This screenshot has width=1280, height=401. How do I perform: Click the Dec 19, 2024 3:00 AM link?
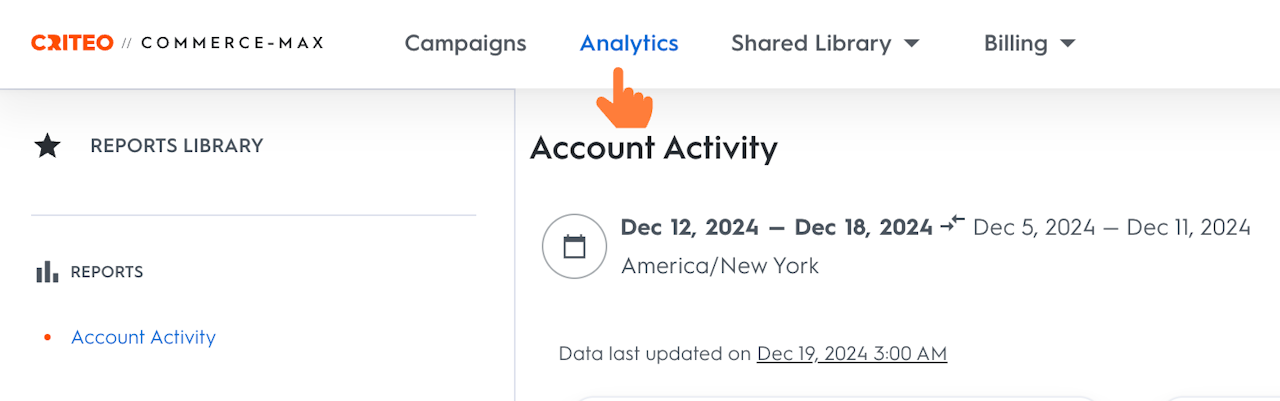(851, 353)
